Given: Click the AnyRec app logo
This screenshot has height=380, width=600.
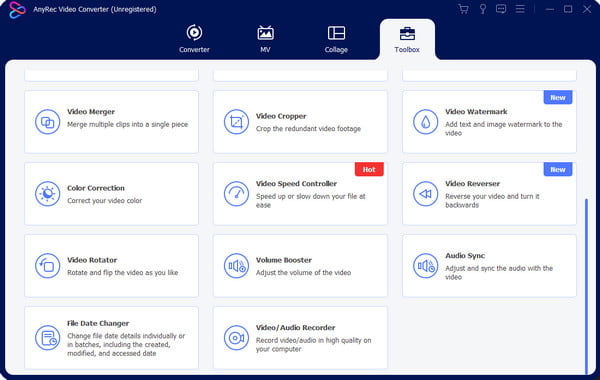Looking at the screenshot, I should click(x=17, y=10).
